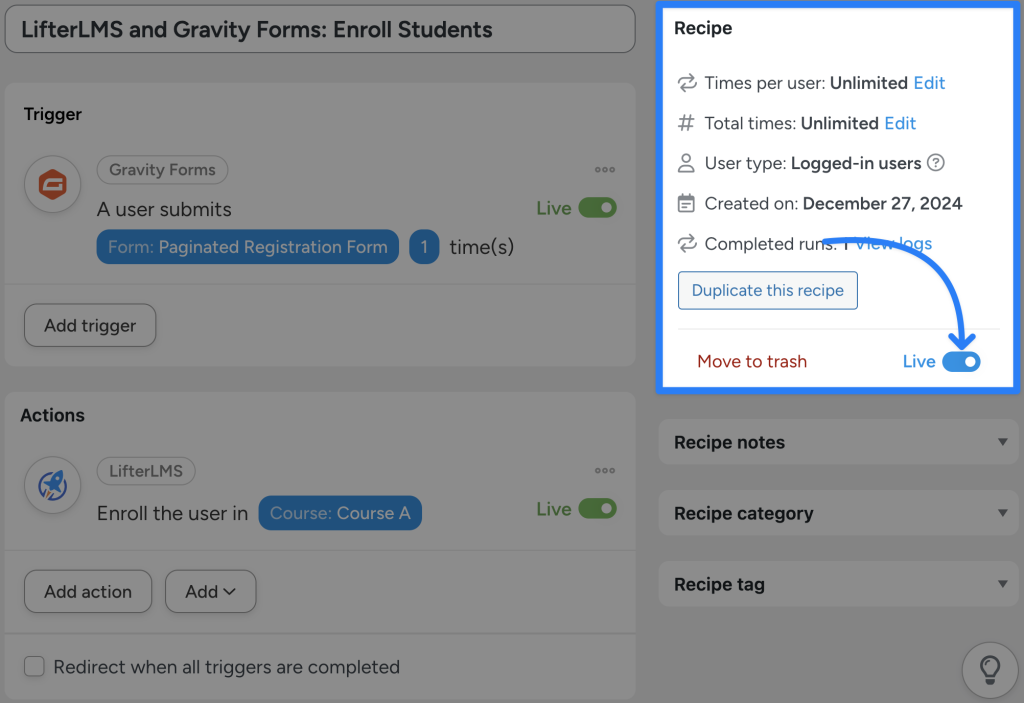Toggle the trigger Live switch
The height and width of the screenshot is (703, 1024).
tap(598, 207)
